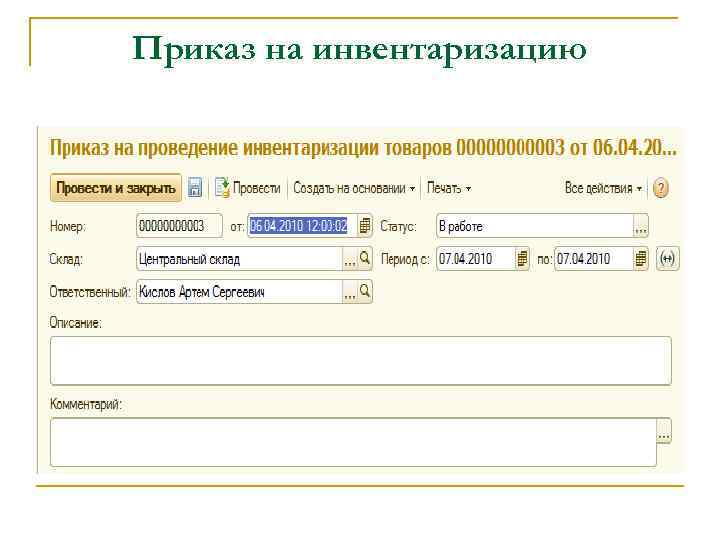
Task: Click into the Номер field 0000000003
Action: tap(180, 226)
